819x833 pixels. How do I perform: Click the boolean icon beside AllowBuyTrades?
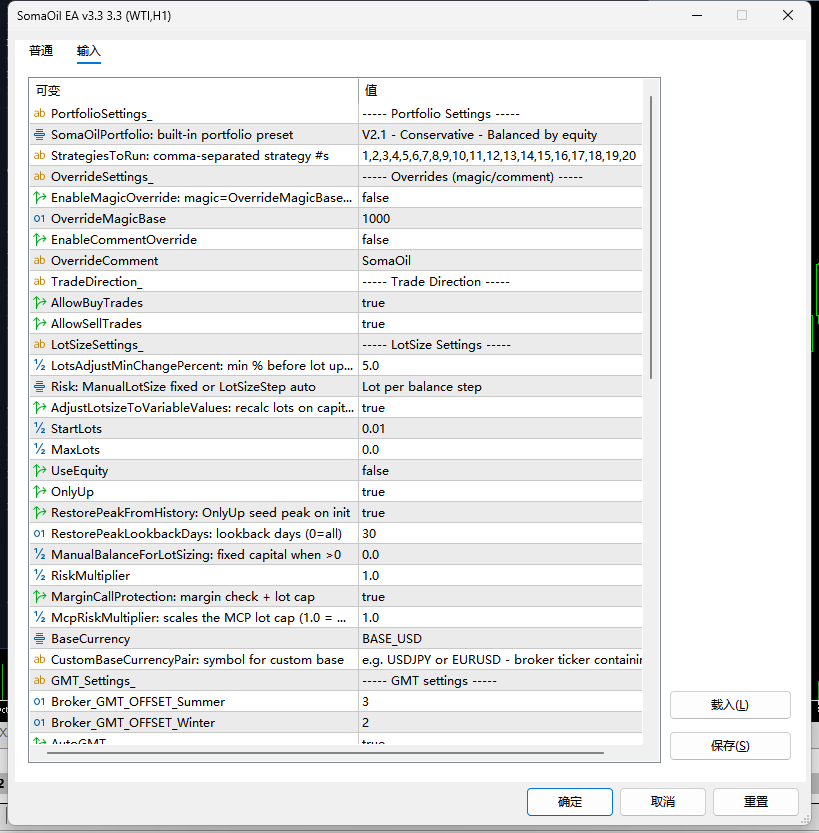[39, 302]
